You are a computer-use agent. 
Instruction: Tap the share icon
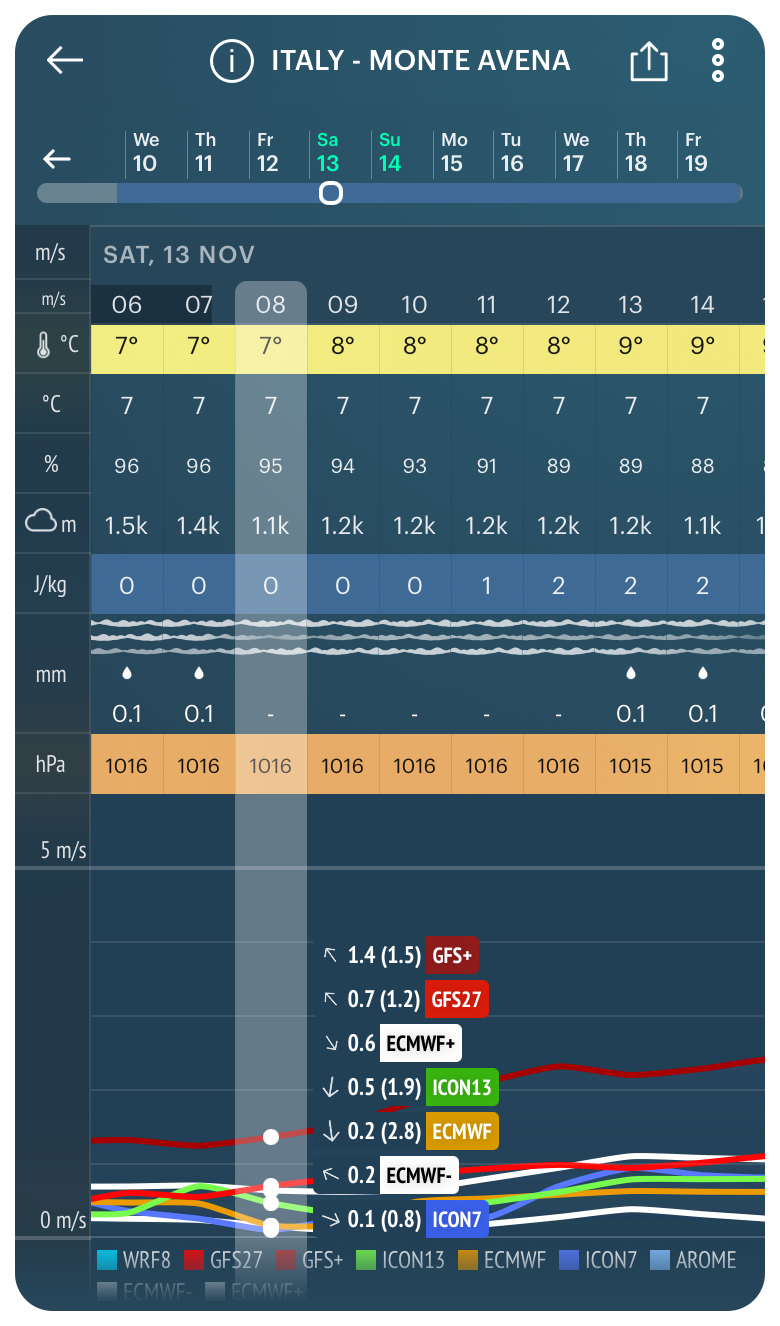click(648, 62)
